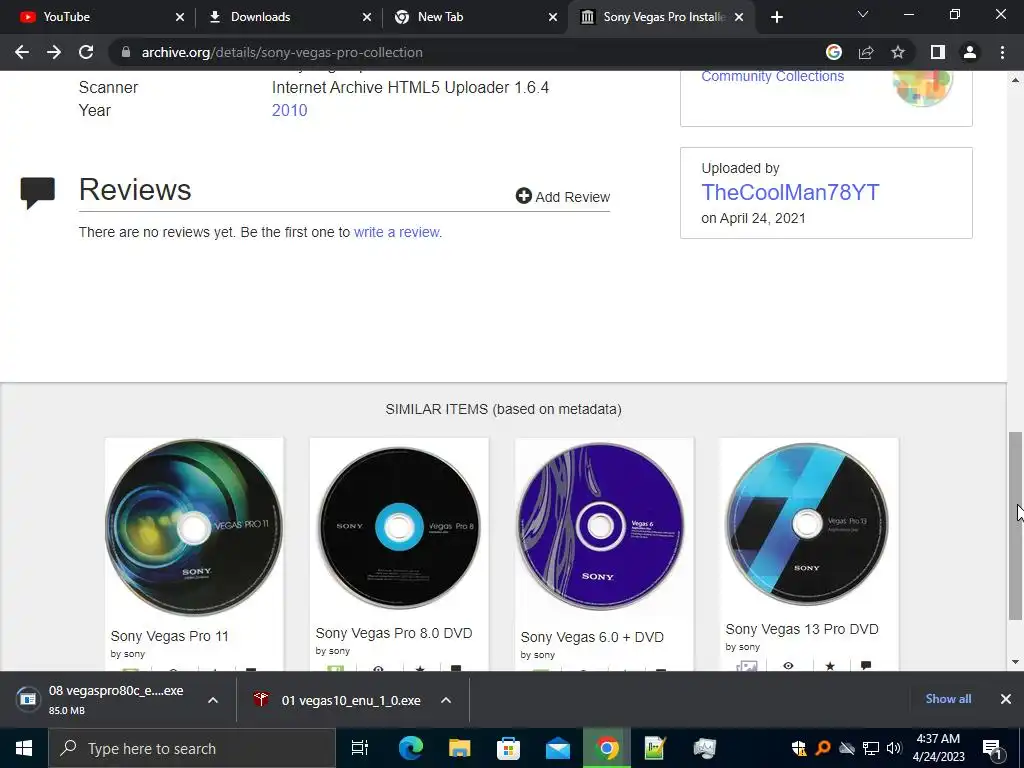Switch to the Downloads tab

pos(288,17)
